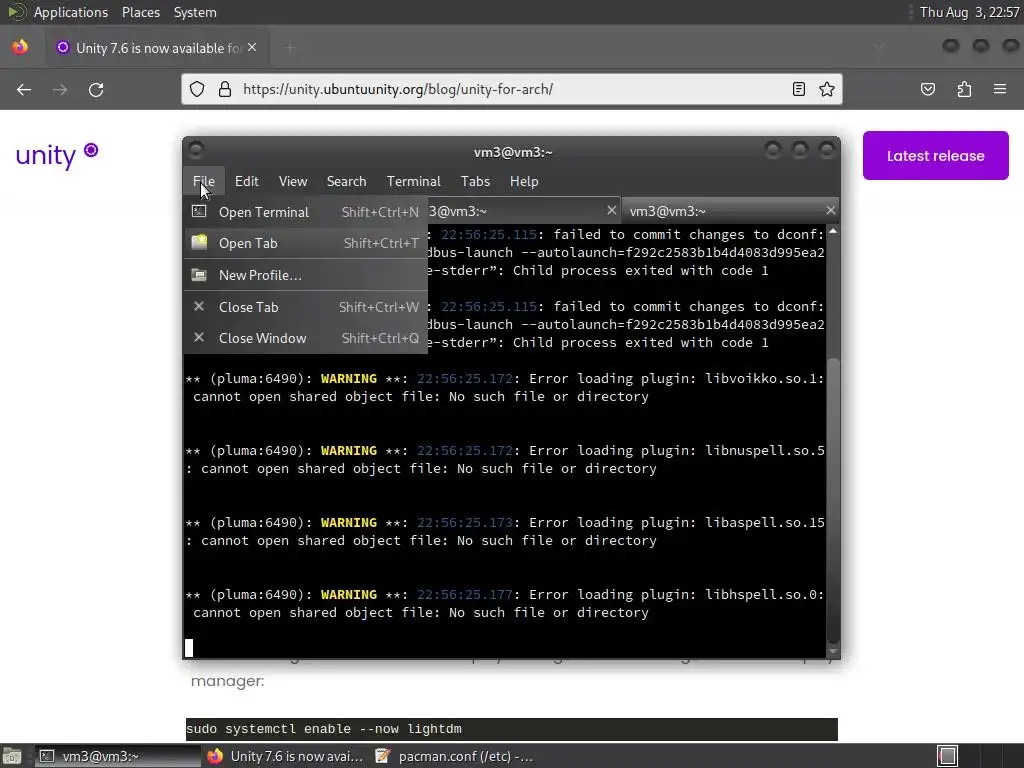Viewport: 1024px width, 768px height.
Task: Open a new Firefox tab with plus
Action: tap(290, 48)
